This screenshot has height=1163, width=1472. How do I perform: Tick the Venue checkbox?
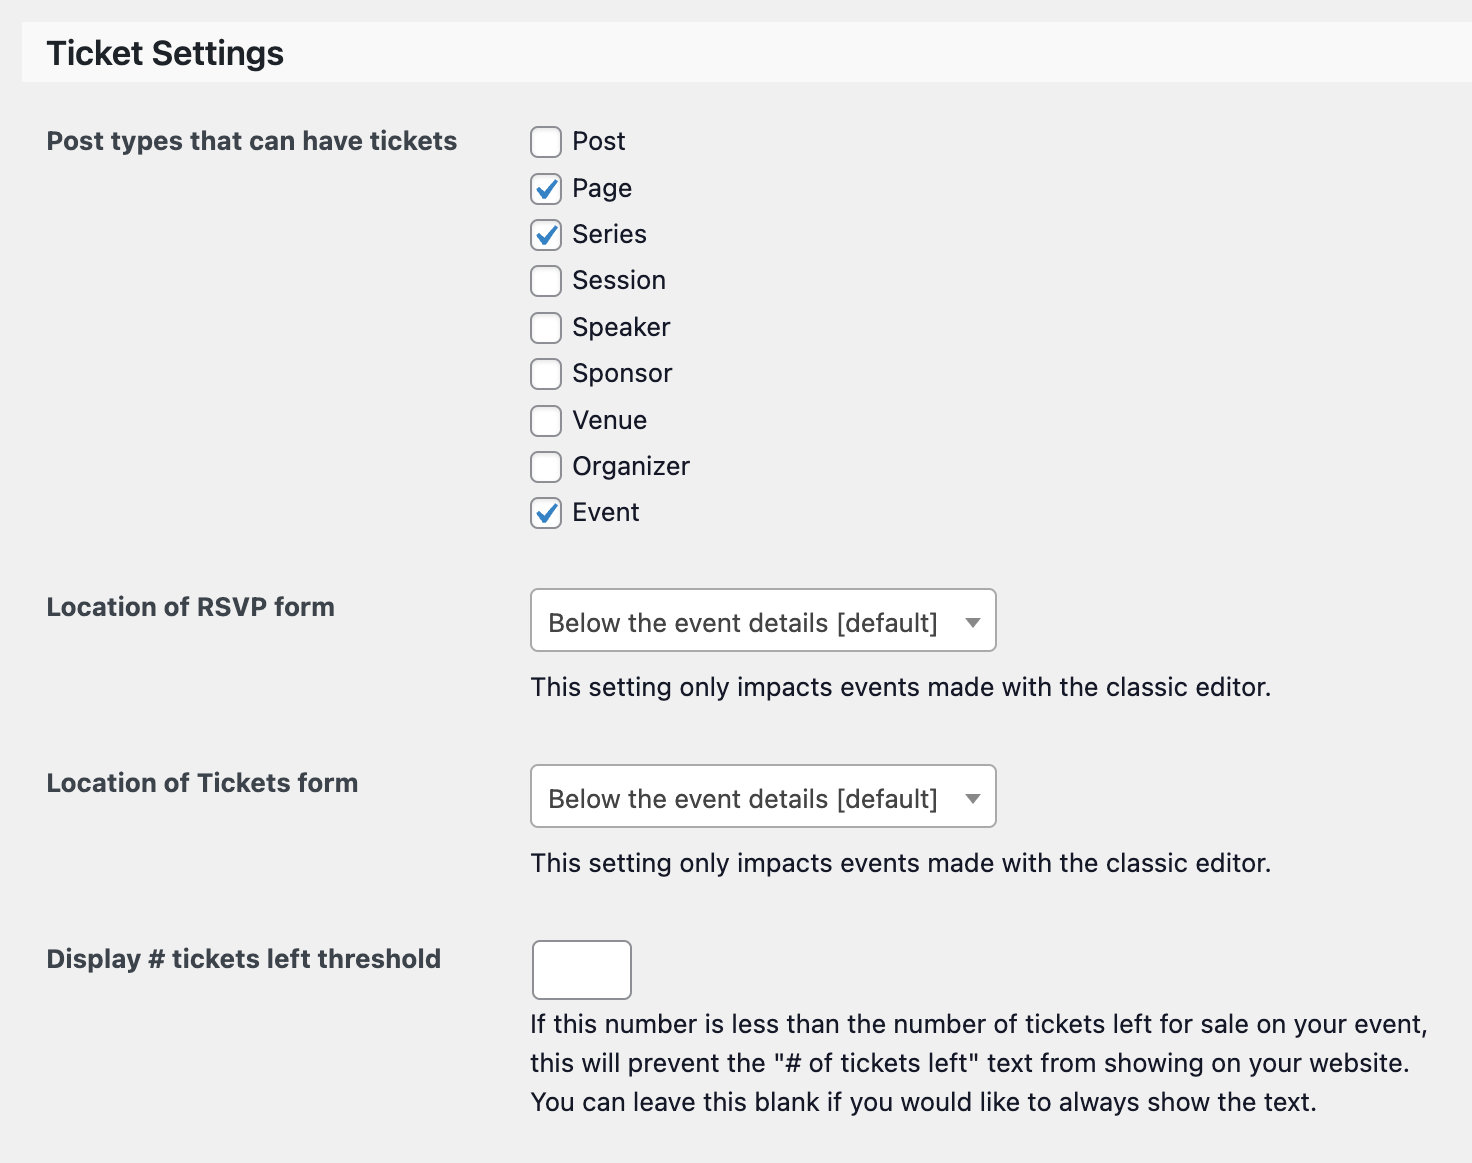click(x=546, y=421)
